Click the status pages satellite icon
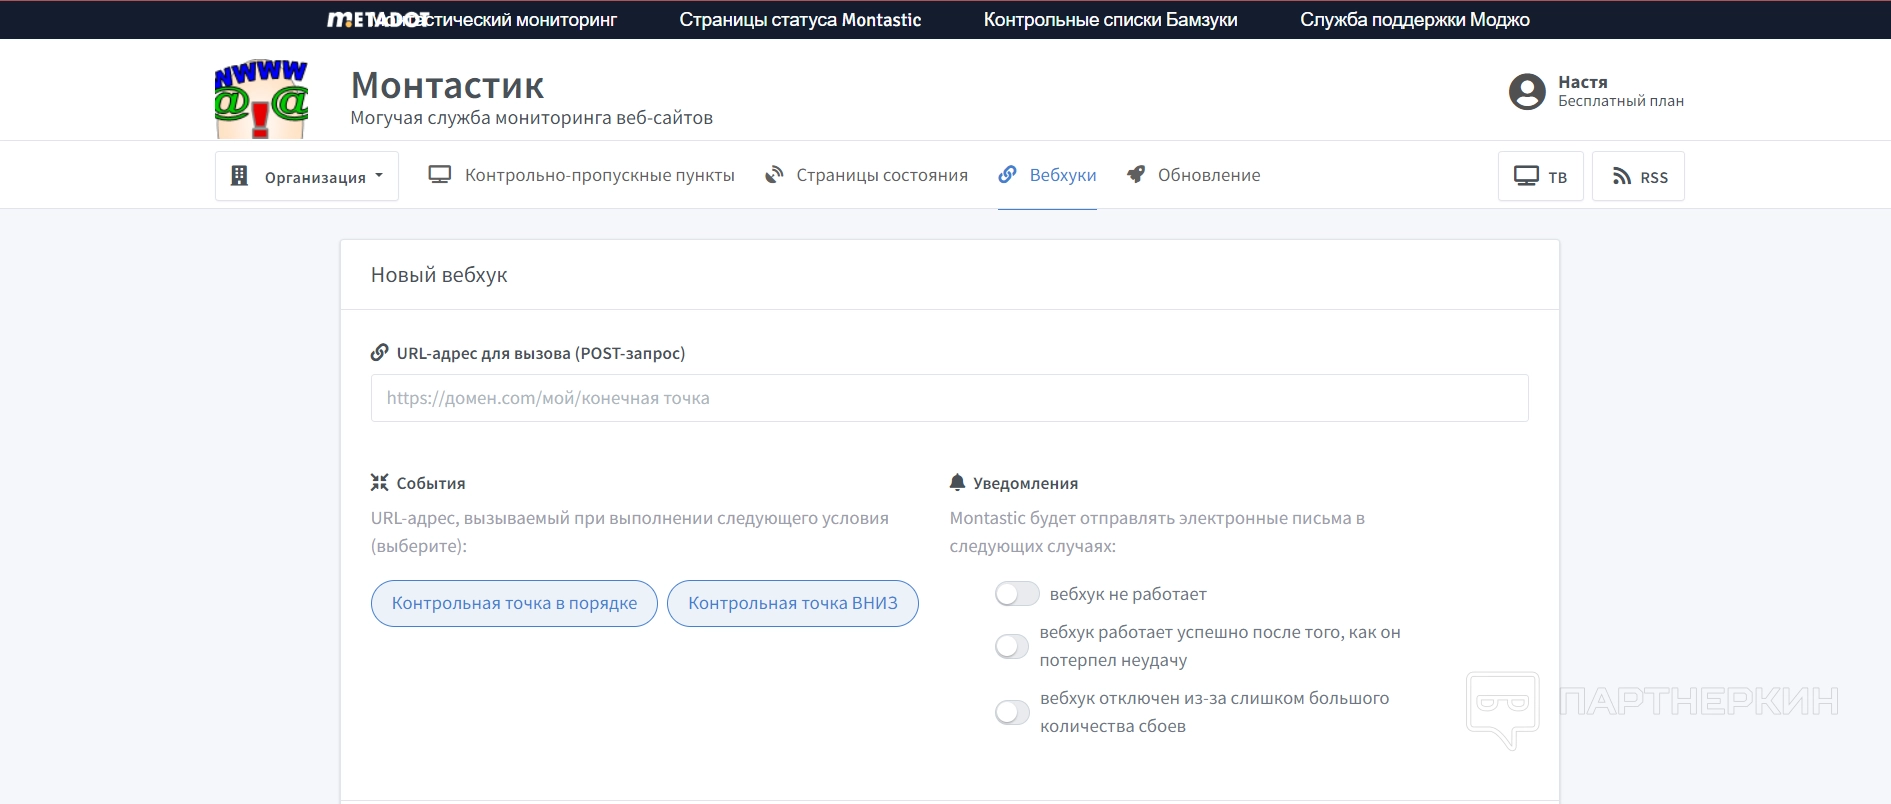1891x804 pixels. (x=774, y=175)
